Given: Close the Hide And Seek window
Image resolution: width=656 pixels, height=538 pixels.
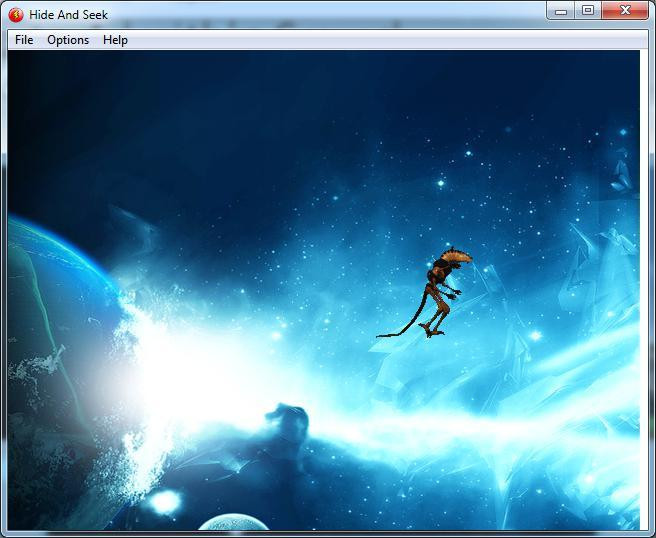Looking at the screenshot, I should [625, 10].
